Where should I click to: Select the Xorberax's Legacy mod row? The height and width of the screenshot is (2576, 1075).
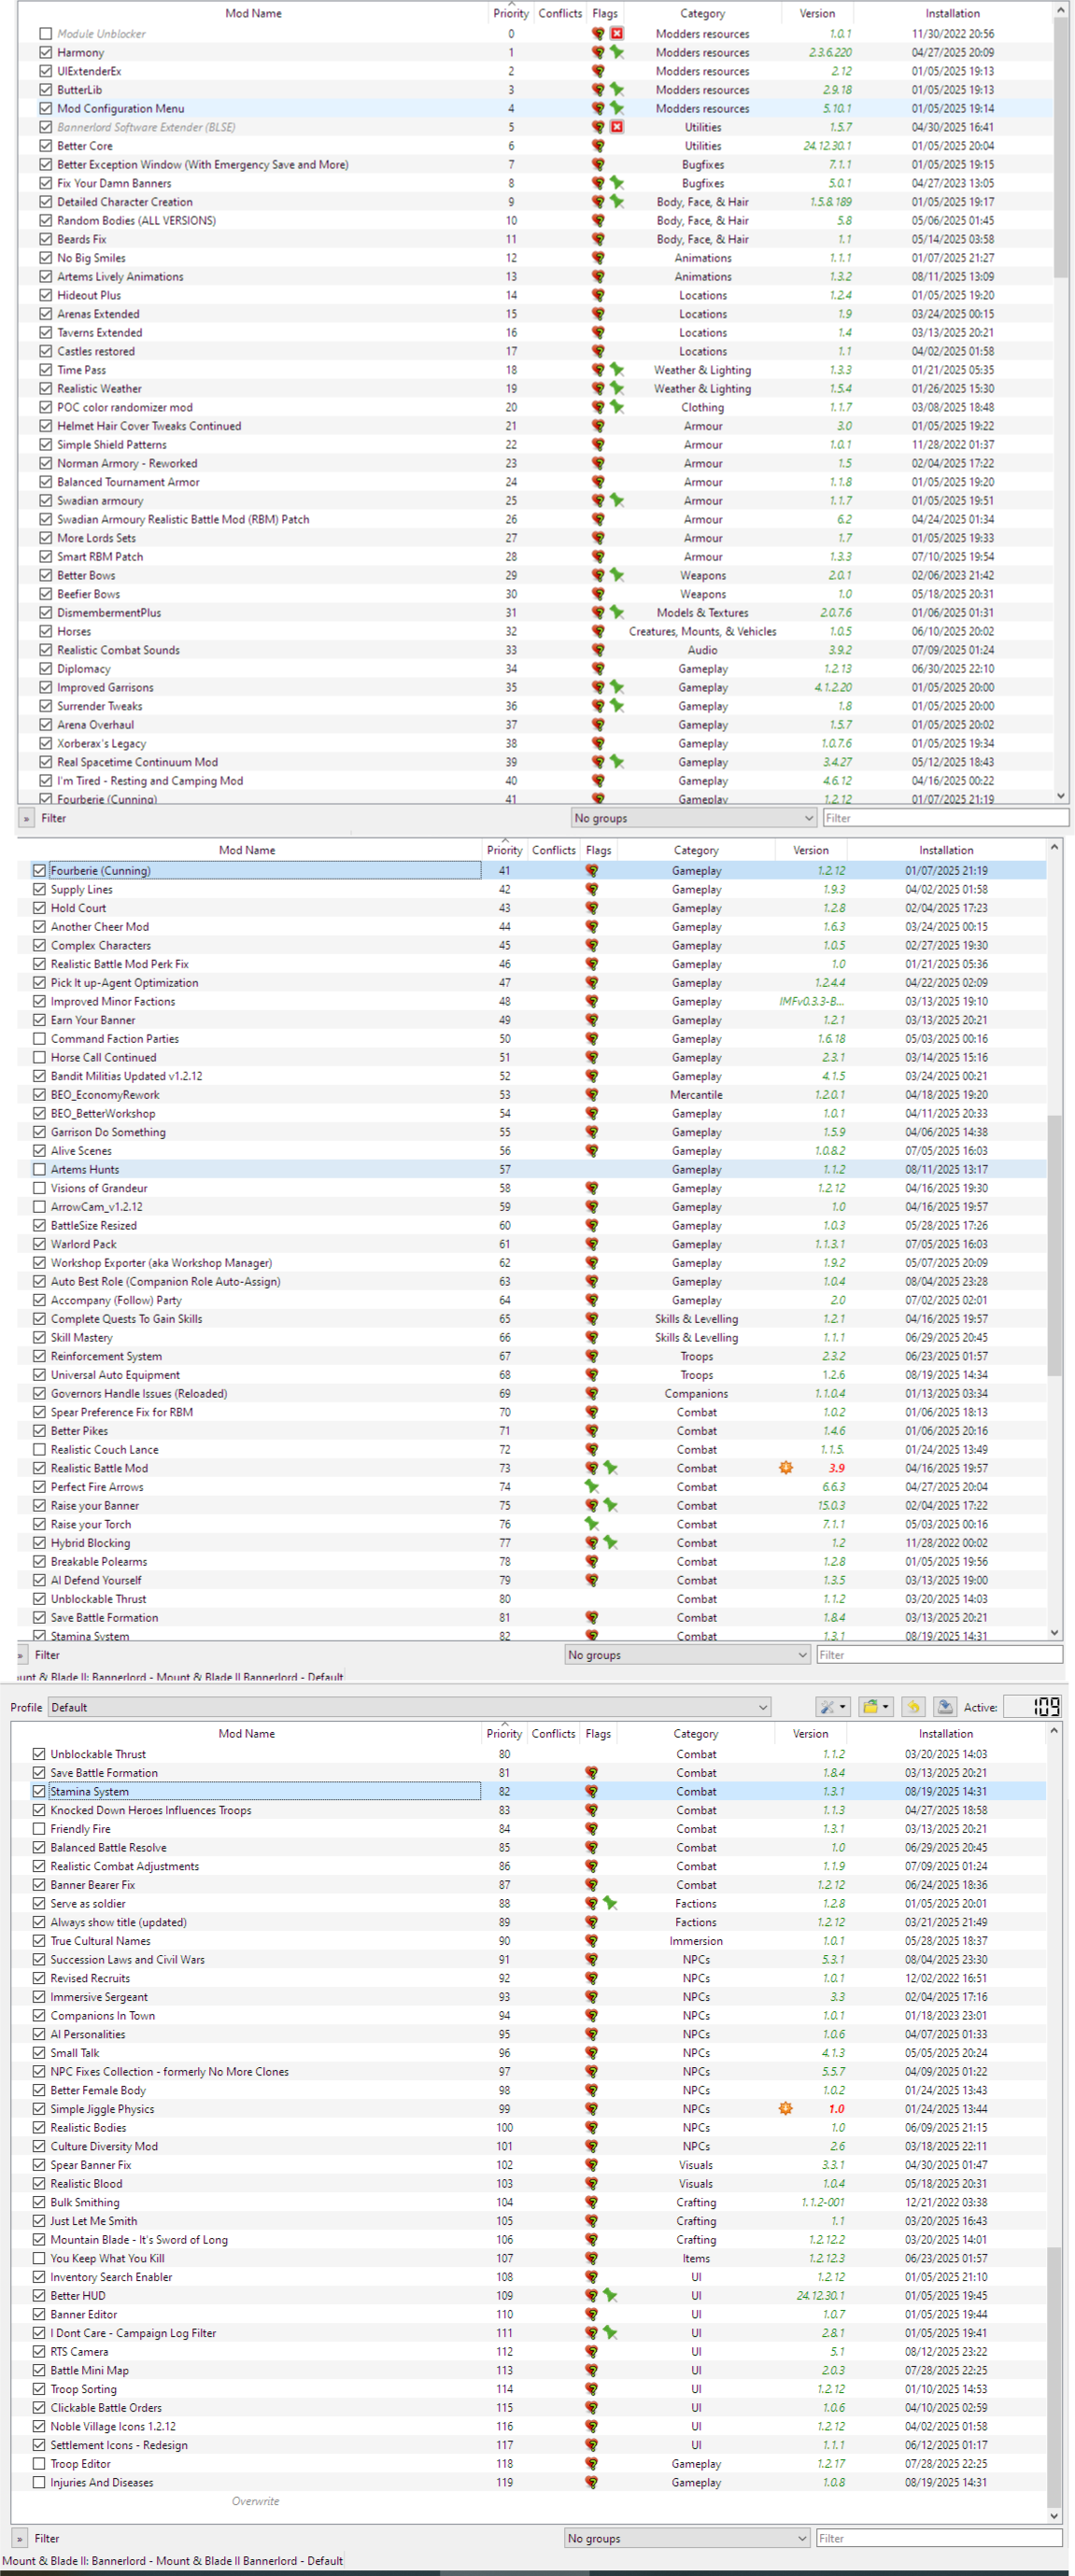(535, 743)
